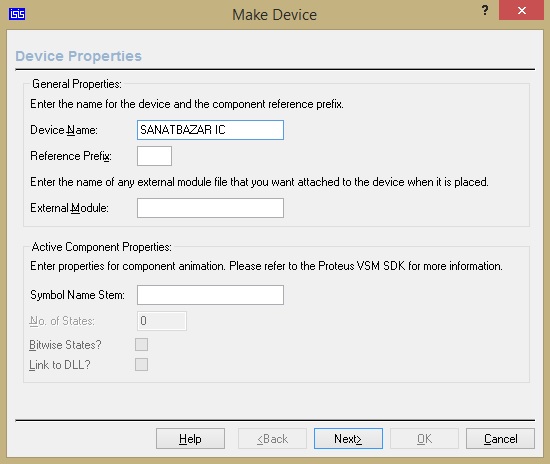The image size is (550, 464).
Task: Click the Cancel button
Action: tap(501, 439)
